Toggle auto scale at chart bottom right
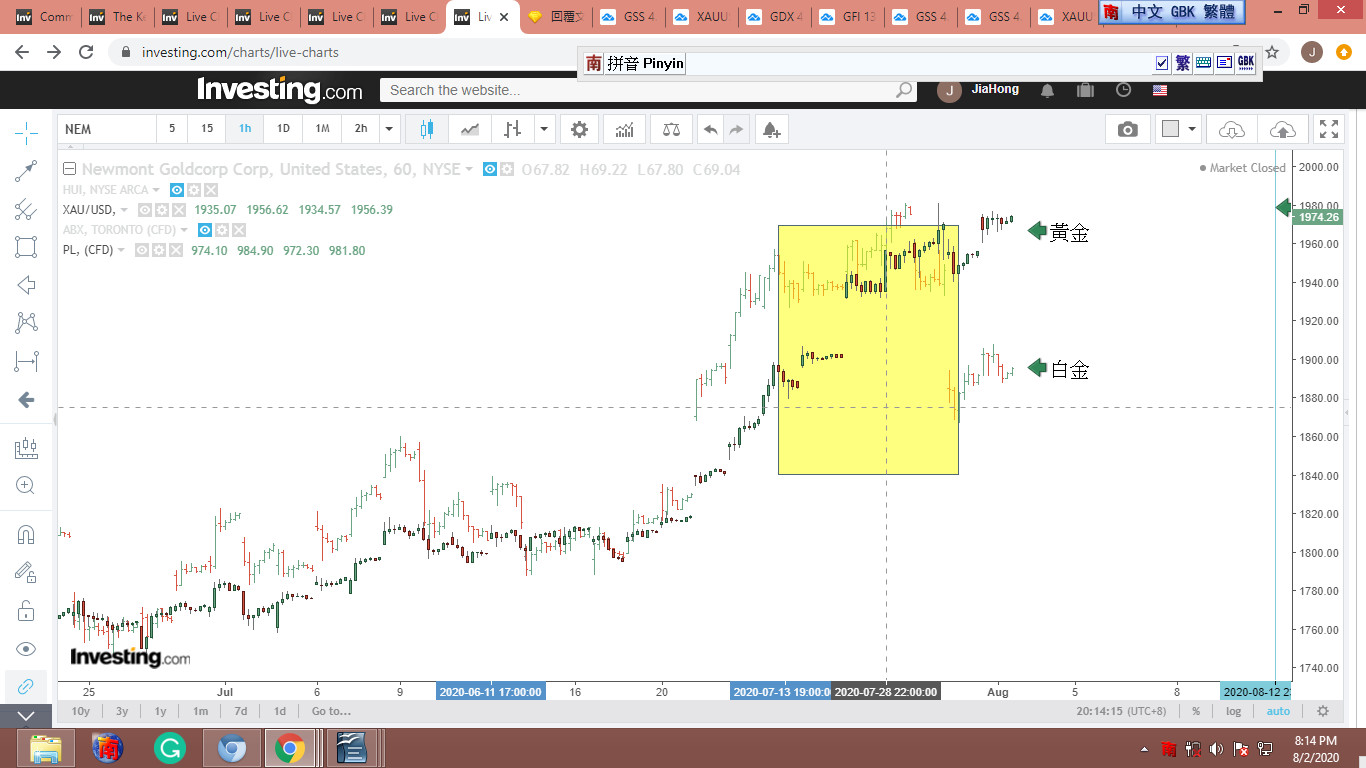 [x=1278, y=711]
